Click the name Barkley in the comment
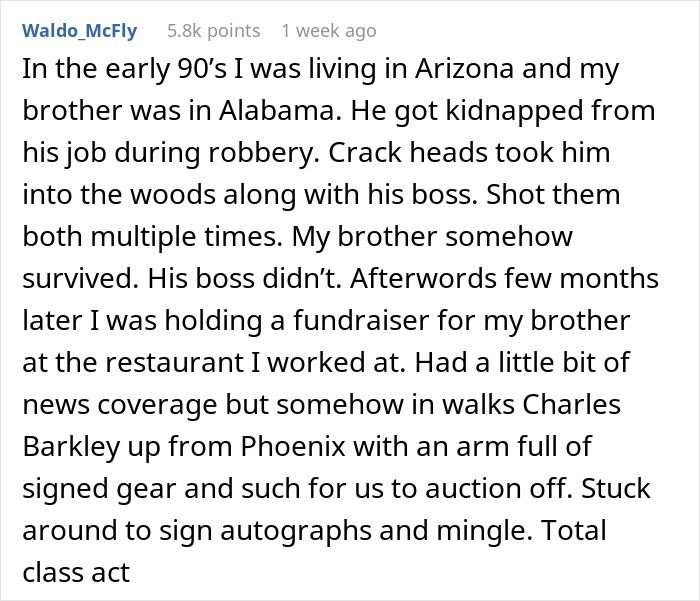 [71, 447]
